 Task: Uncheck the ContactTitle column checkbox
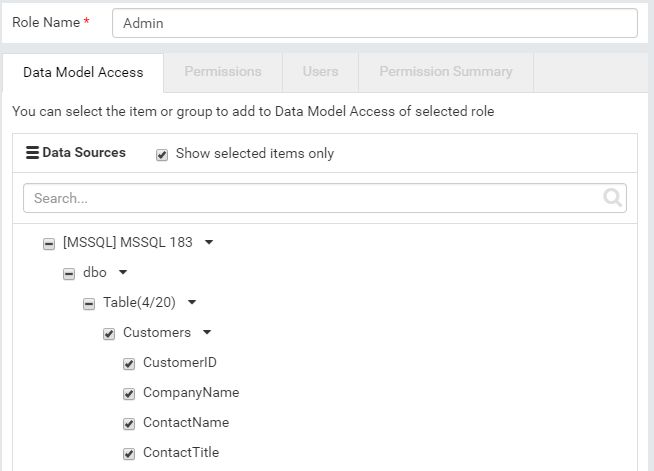(x=129, y=453)
